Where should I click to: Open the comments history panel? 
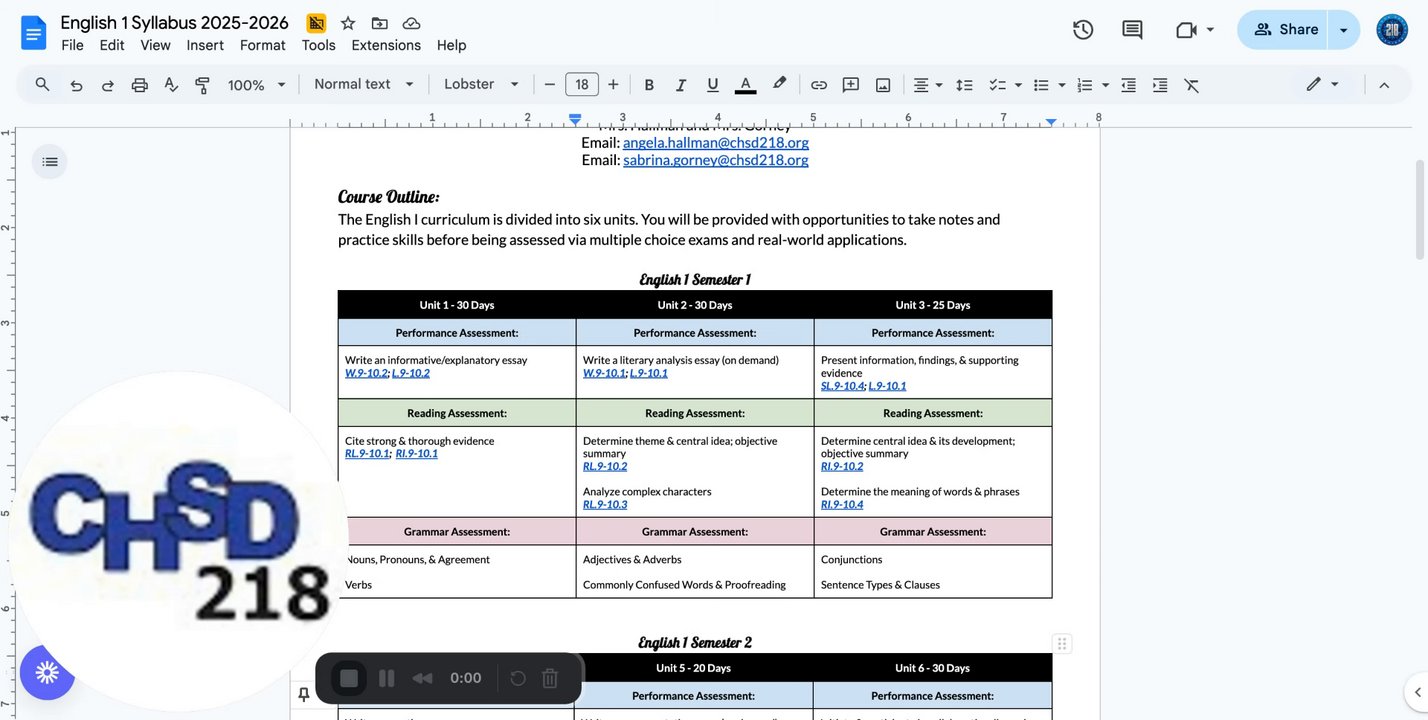click(1132, 30)
